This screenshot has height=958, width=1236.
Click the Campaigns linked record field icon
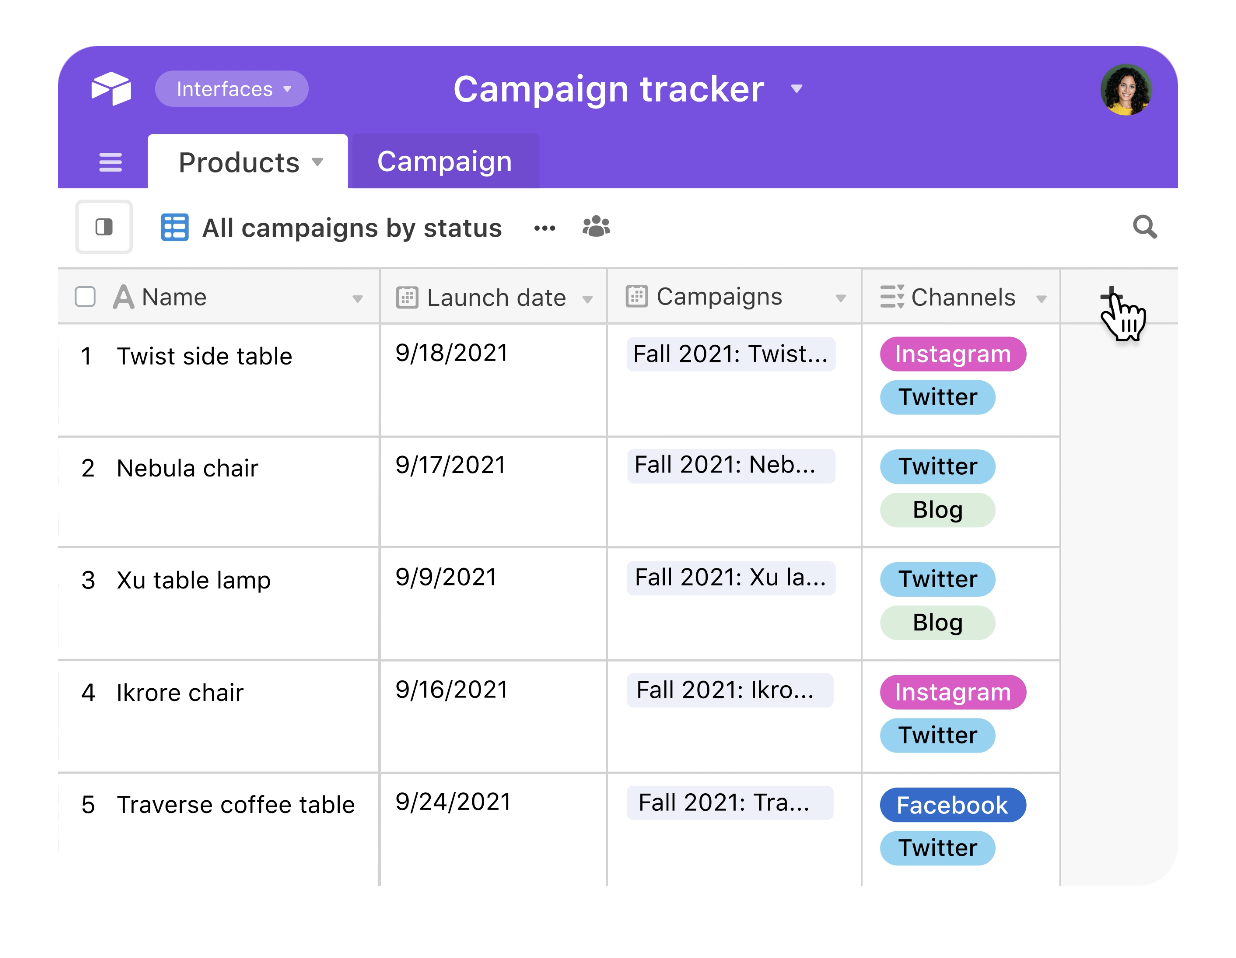pos(636,296)
